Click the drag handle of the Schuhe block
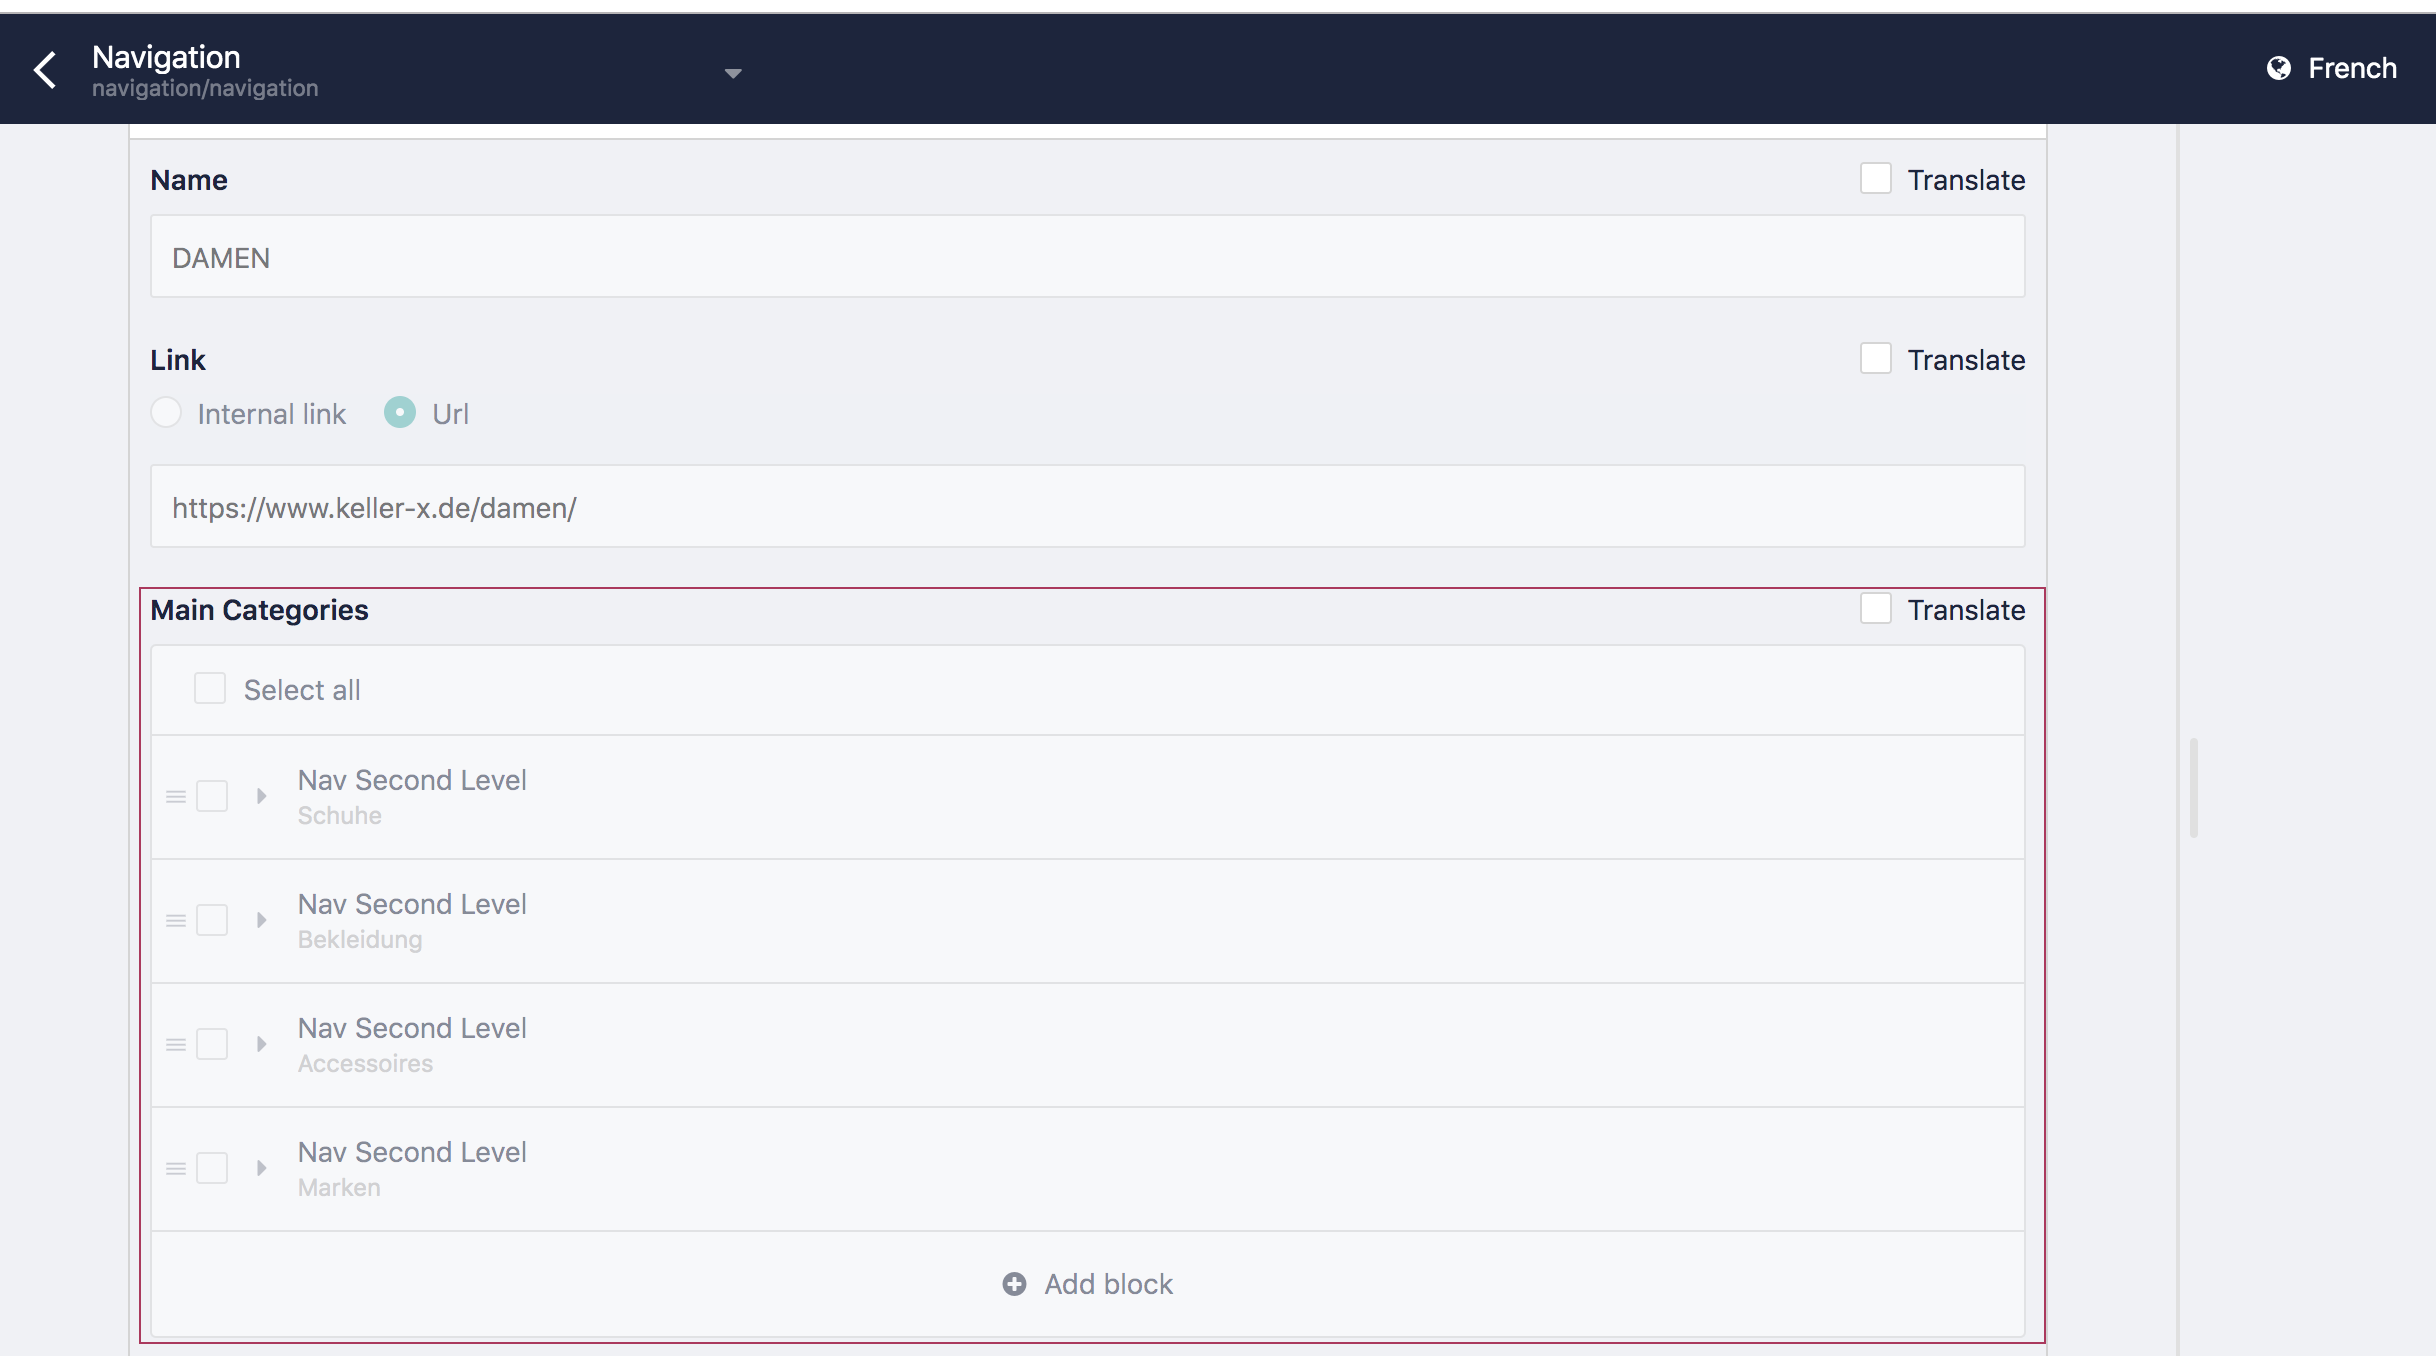The image size is (2436, 1356). click(x=175, y=796)
